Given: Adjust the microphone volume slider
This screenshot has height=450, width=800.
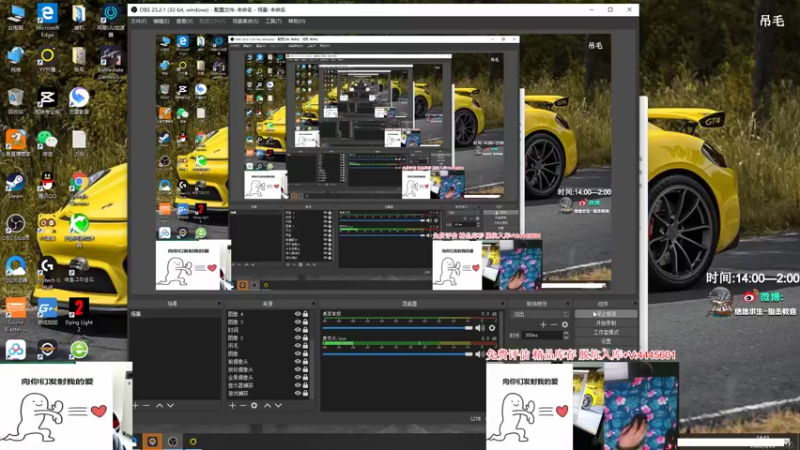Looking at the screenshot, I should (x=397, y=354).
